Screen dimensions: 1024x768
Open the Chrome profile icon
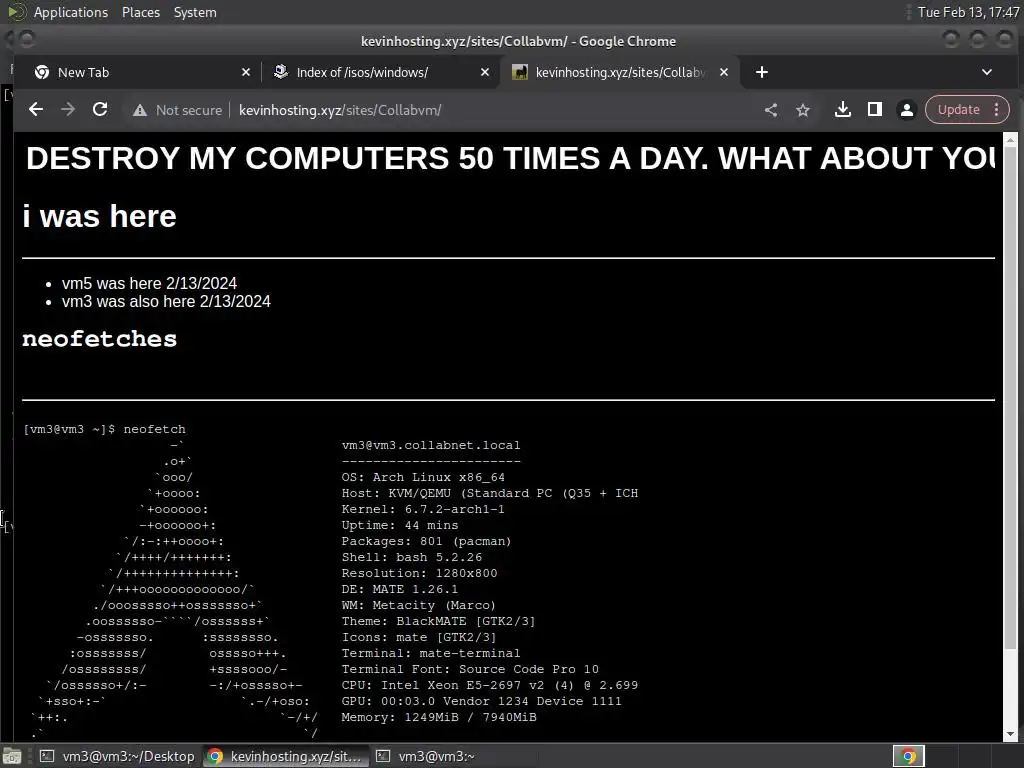click(x=907, y=110)
